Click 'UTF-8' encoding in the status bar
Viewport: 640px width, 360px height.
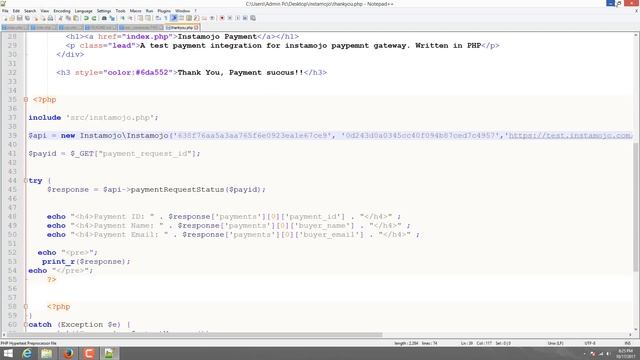(590, 343)
